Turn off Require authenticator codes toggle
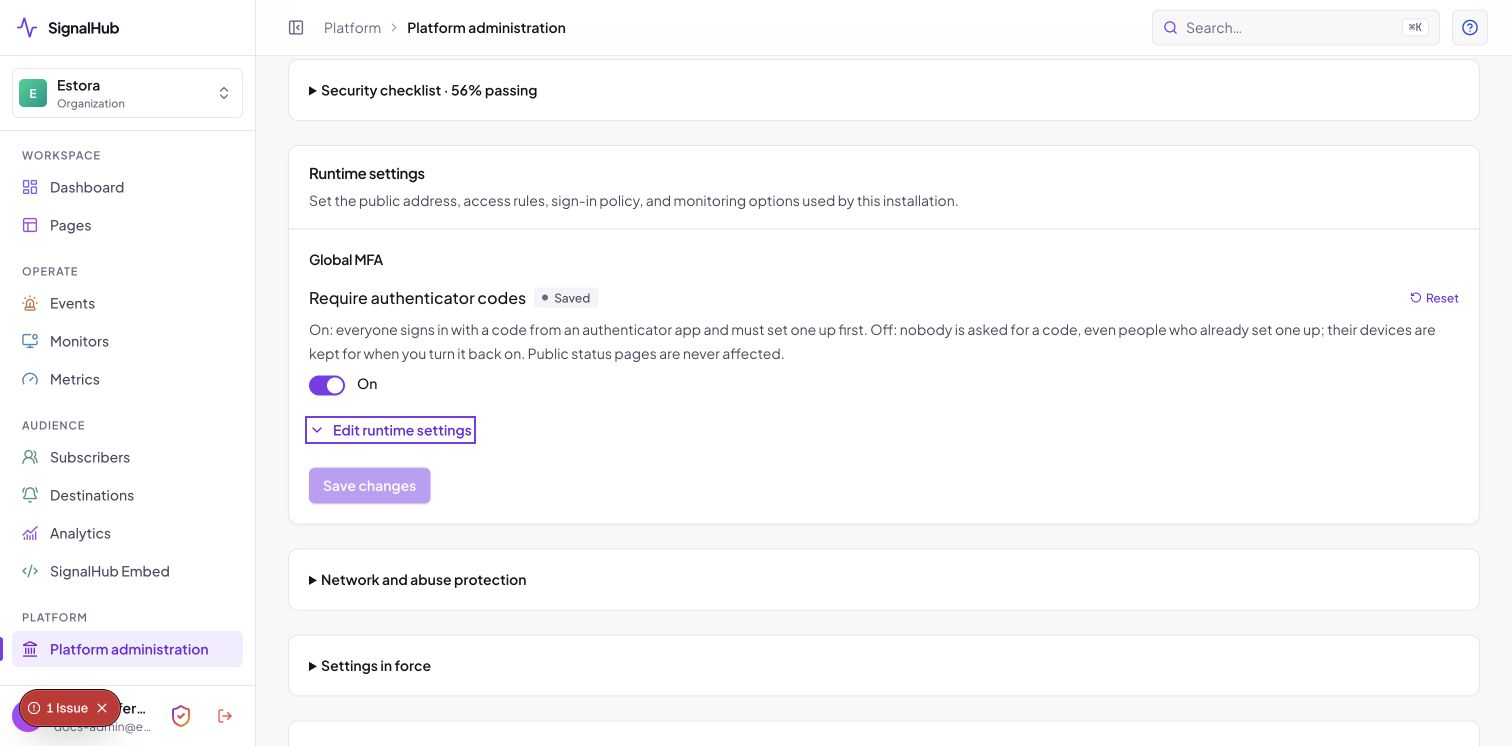 coord(327,385)
